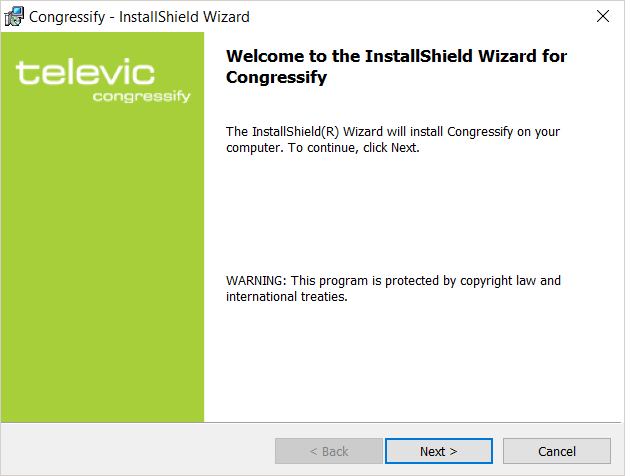This screenshot has width=625, height=476.
Task: Click the greyed-out Back button
Action: (328, 451)
